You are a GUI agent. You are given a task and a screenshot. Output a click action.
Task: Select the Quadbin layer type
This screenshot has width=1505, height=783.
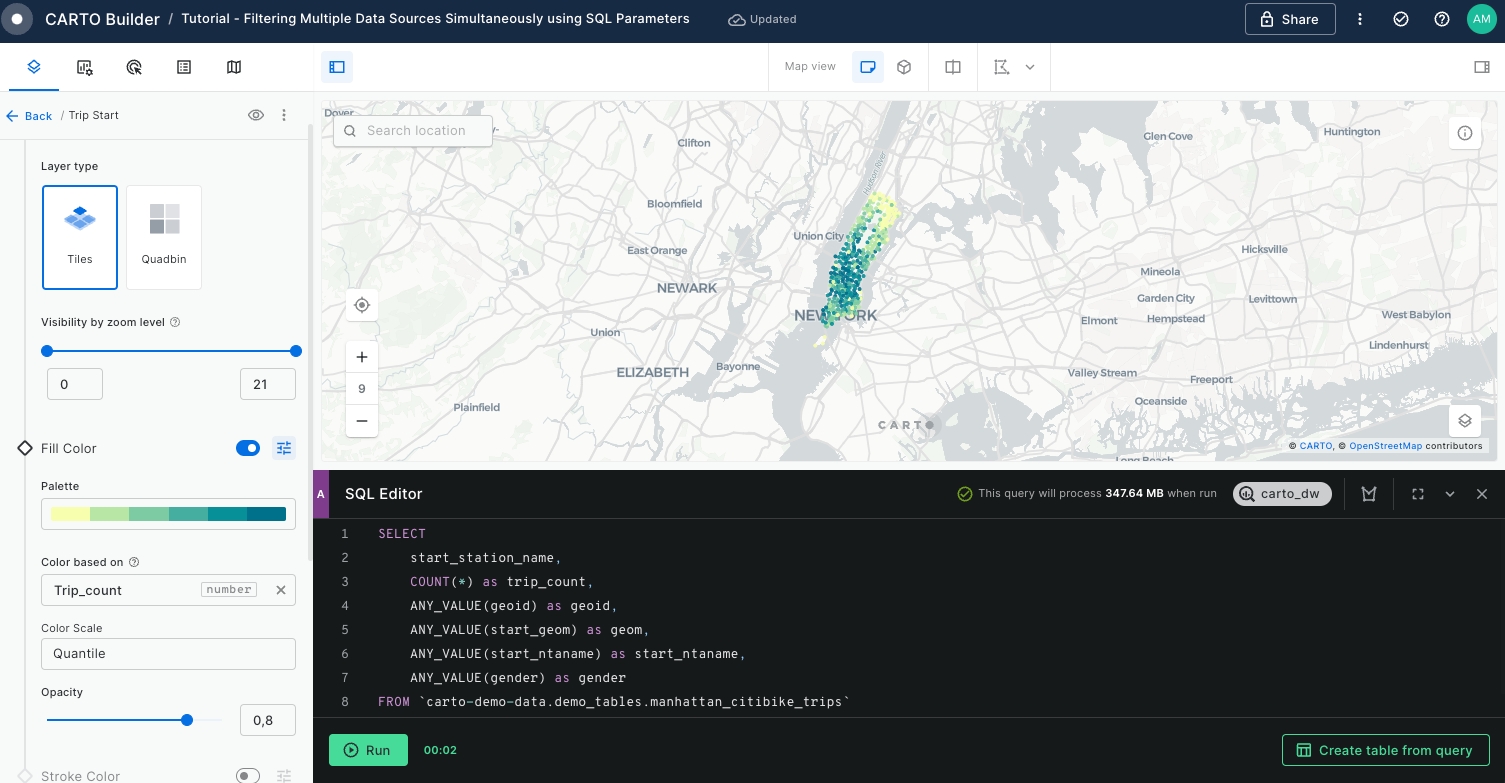pyautogui.click(x=164, y=237)
